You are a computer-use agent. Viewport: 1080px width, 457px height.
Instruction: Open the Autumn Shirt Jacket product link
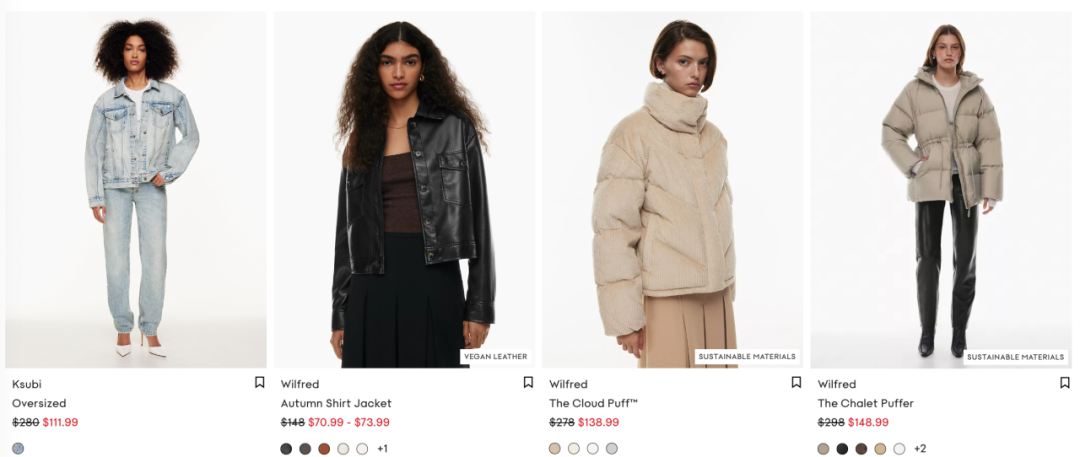(x=336, y=403)
